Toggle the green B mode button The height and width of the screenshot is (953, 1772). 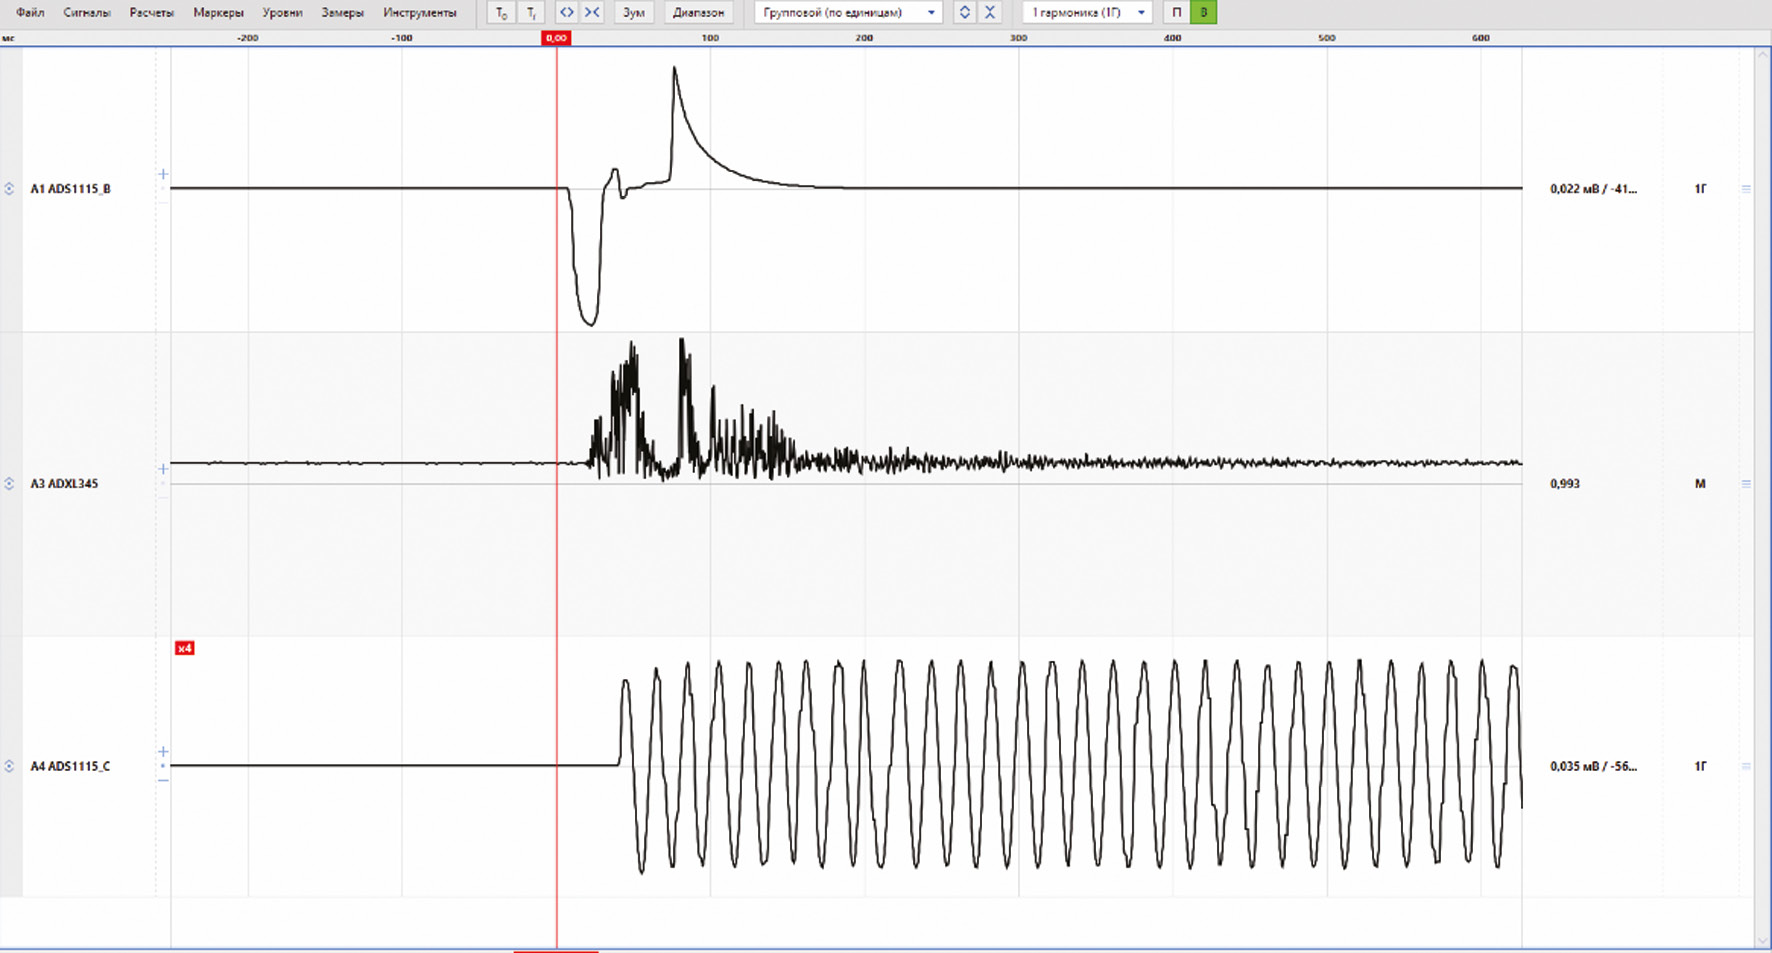point(1203,12)
